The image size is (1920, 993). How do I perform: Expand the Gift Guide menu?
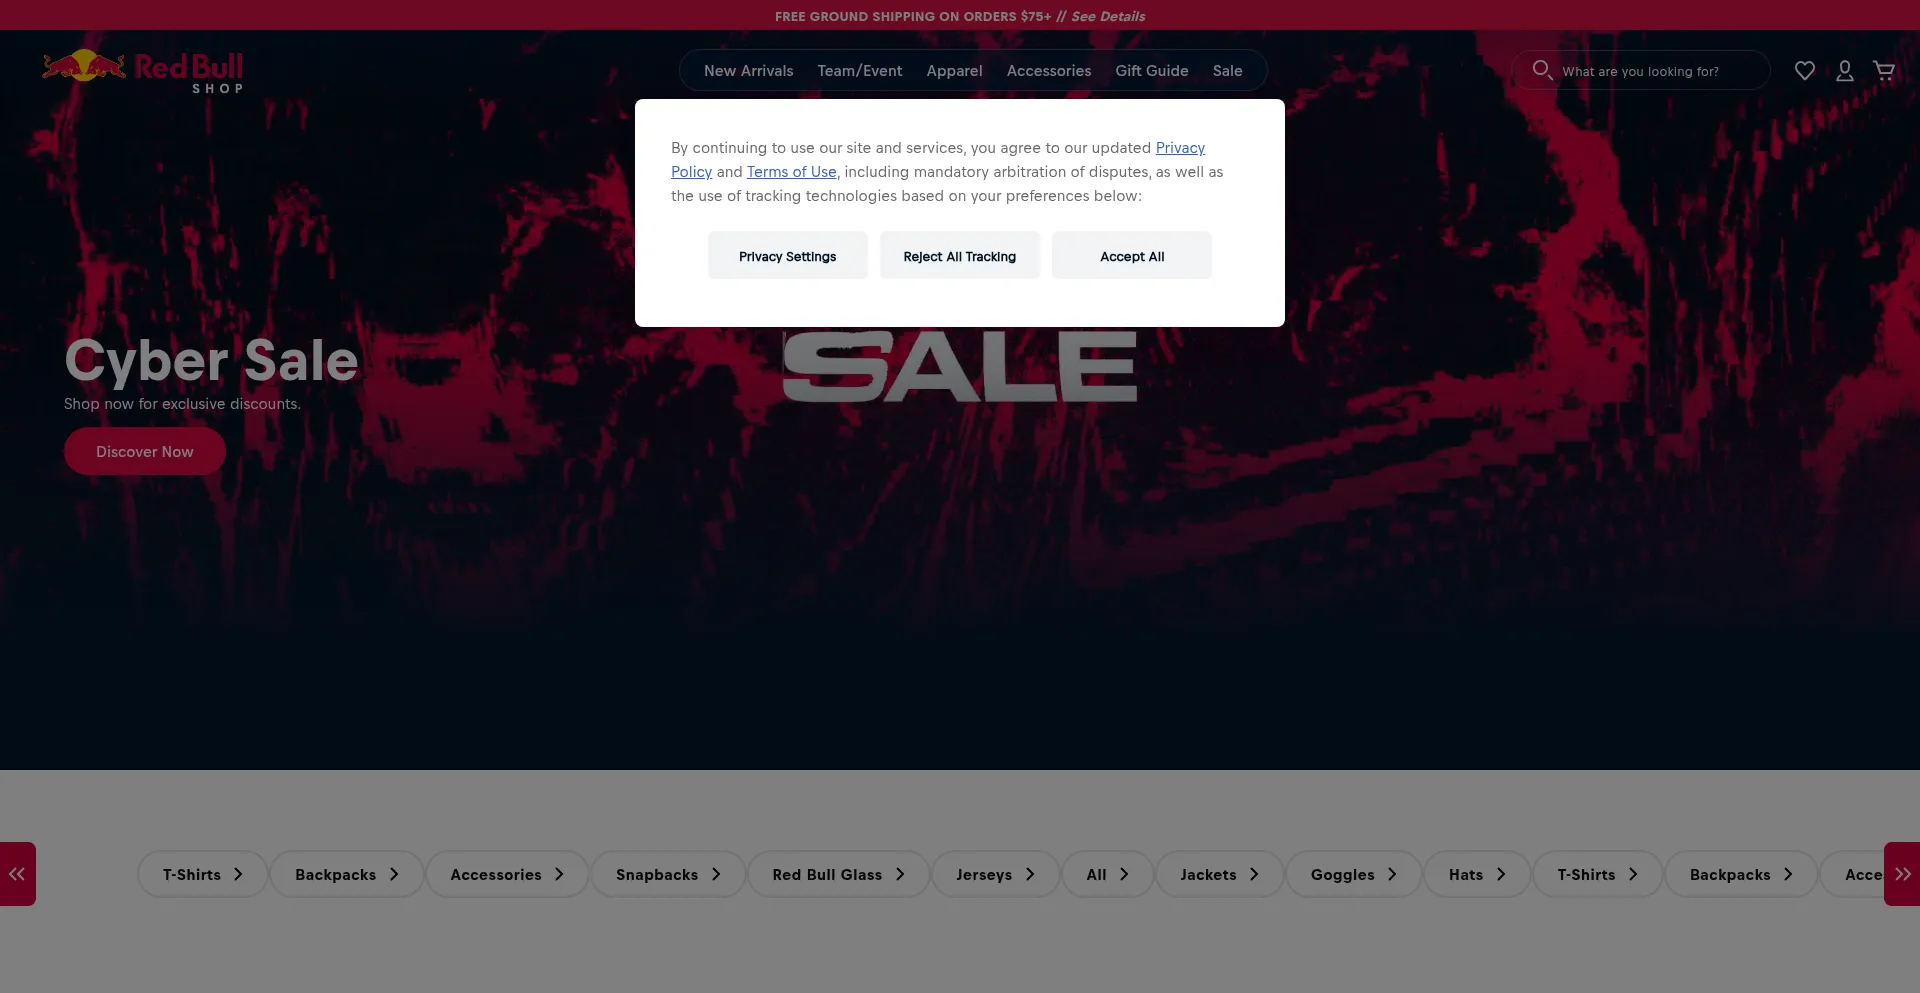point(1151,71)
